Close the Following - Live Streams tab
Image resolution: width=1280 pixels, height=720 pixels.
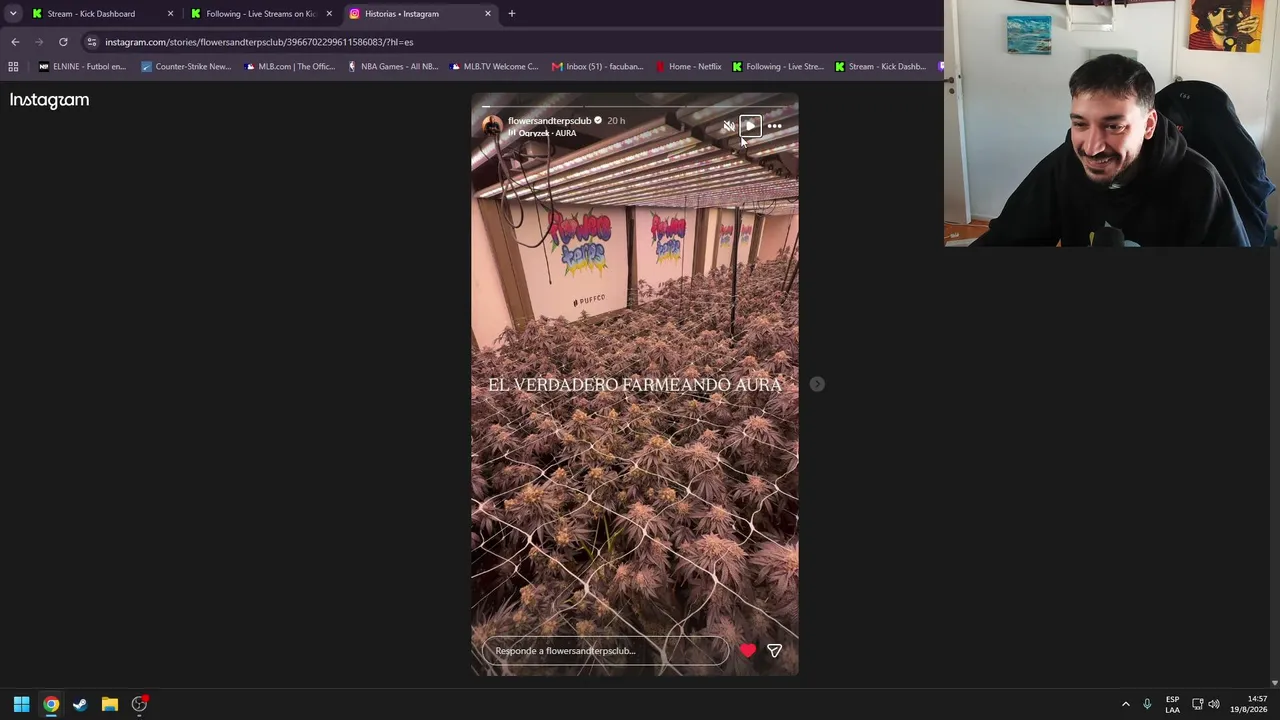[329, 14]
